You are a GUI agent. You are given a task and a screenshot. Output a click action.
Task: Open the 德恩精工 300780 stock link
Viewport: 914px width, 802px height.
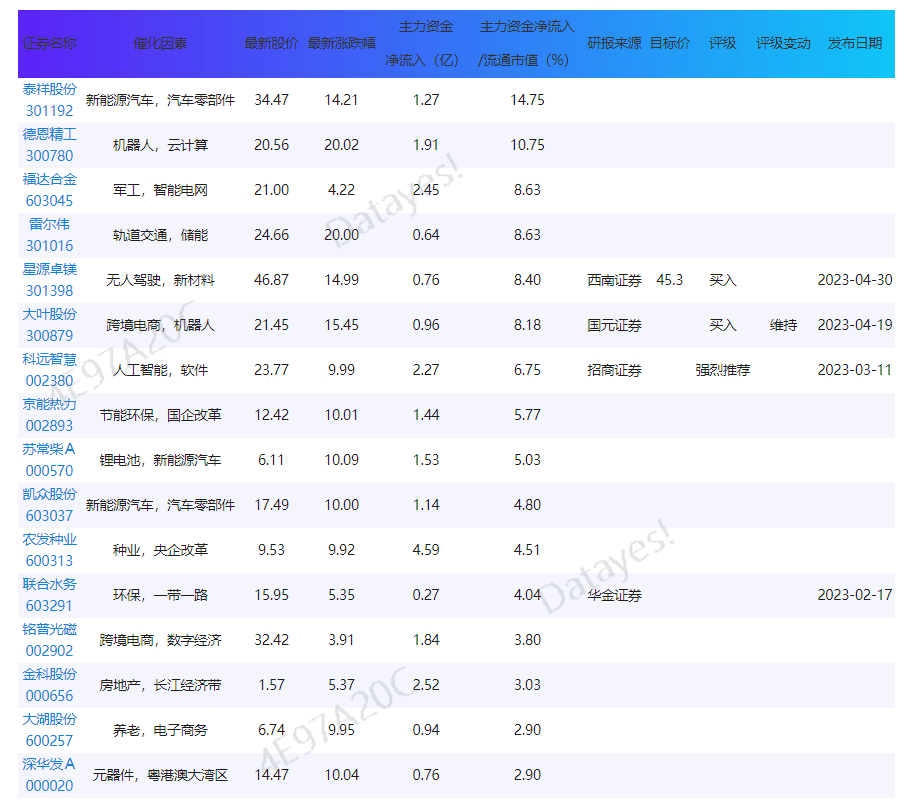50,145
